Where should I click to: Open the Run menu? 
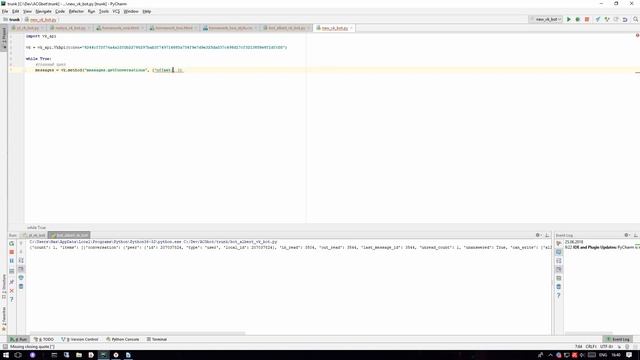91,11
